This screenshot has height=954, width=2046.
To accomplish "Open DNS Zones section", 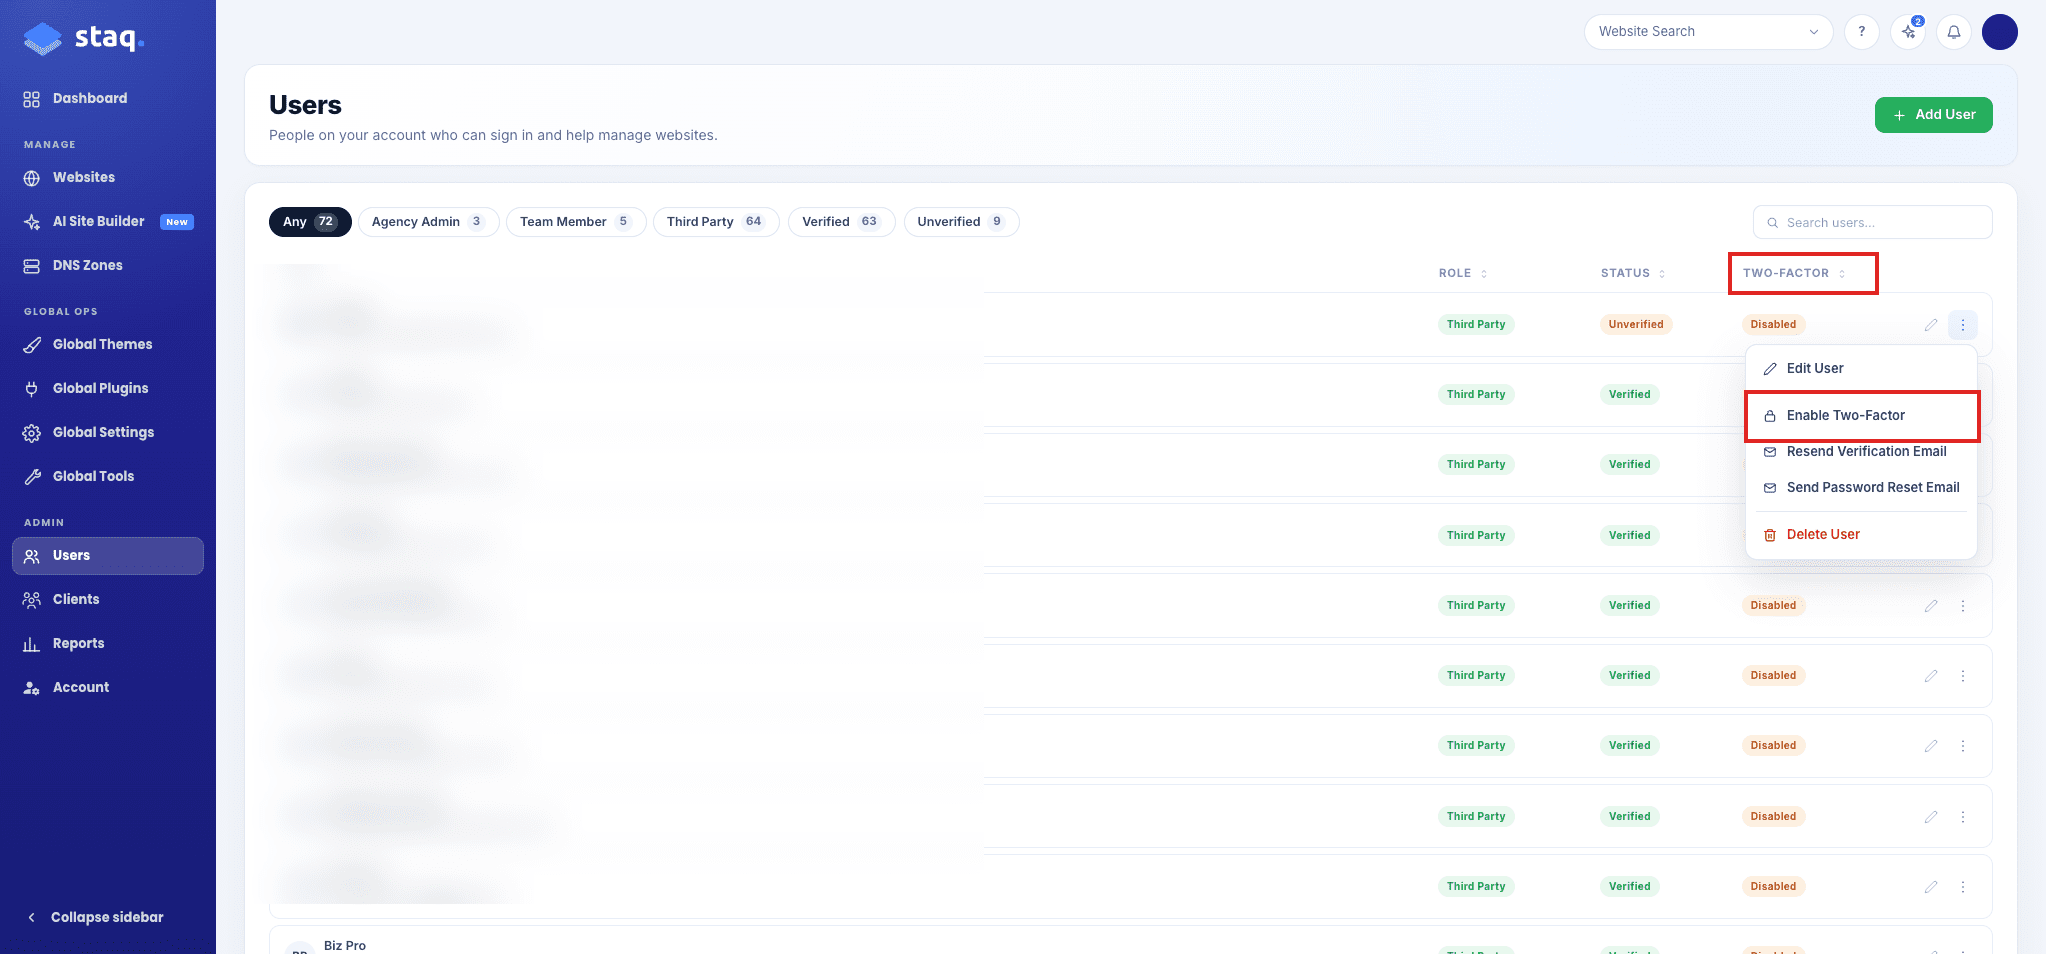I will click(88, 265).
